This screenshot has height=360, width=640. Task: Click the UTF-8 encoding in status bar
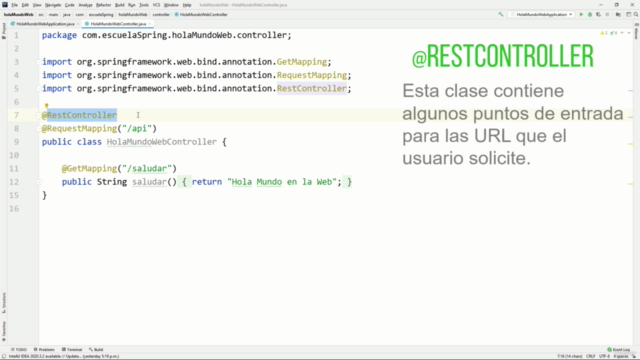[604, 356]
